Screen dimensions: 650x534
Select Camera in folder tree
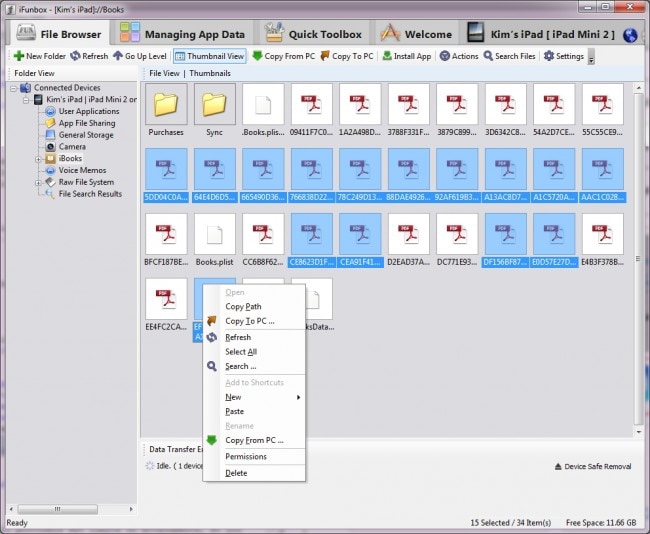pos(72,146)
